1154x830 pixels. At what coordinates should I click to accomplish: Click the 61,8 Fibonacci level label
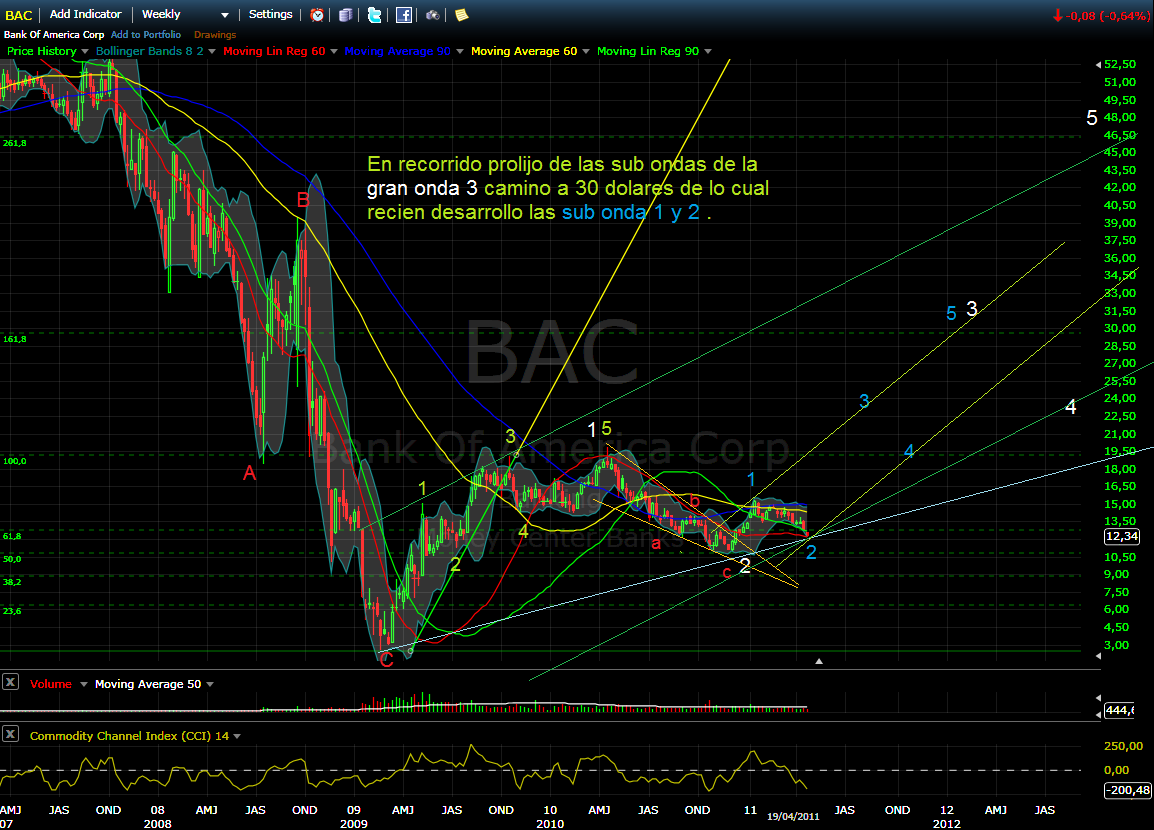click(x=12, y=536)
